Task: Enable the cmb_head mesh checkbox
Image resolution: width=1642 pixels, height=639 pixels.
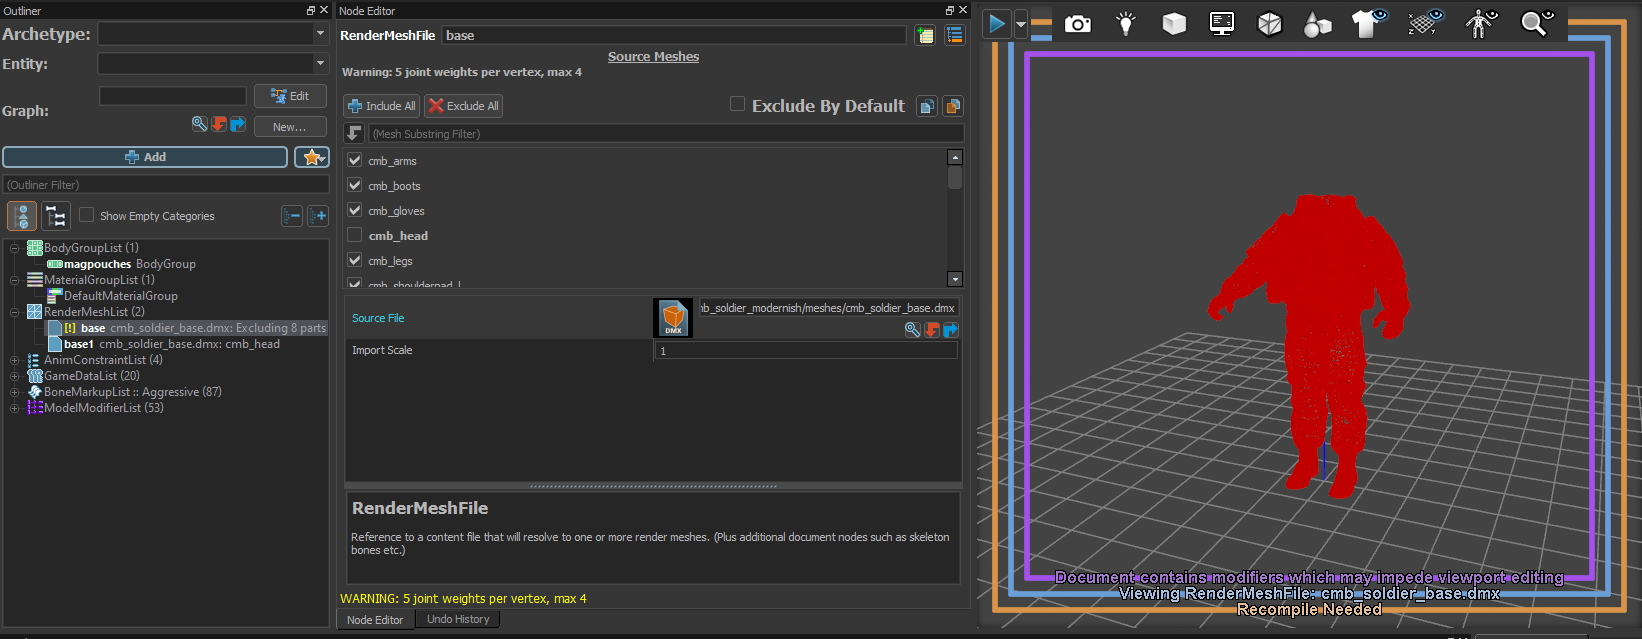Action: (x=354, y=235)
